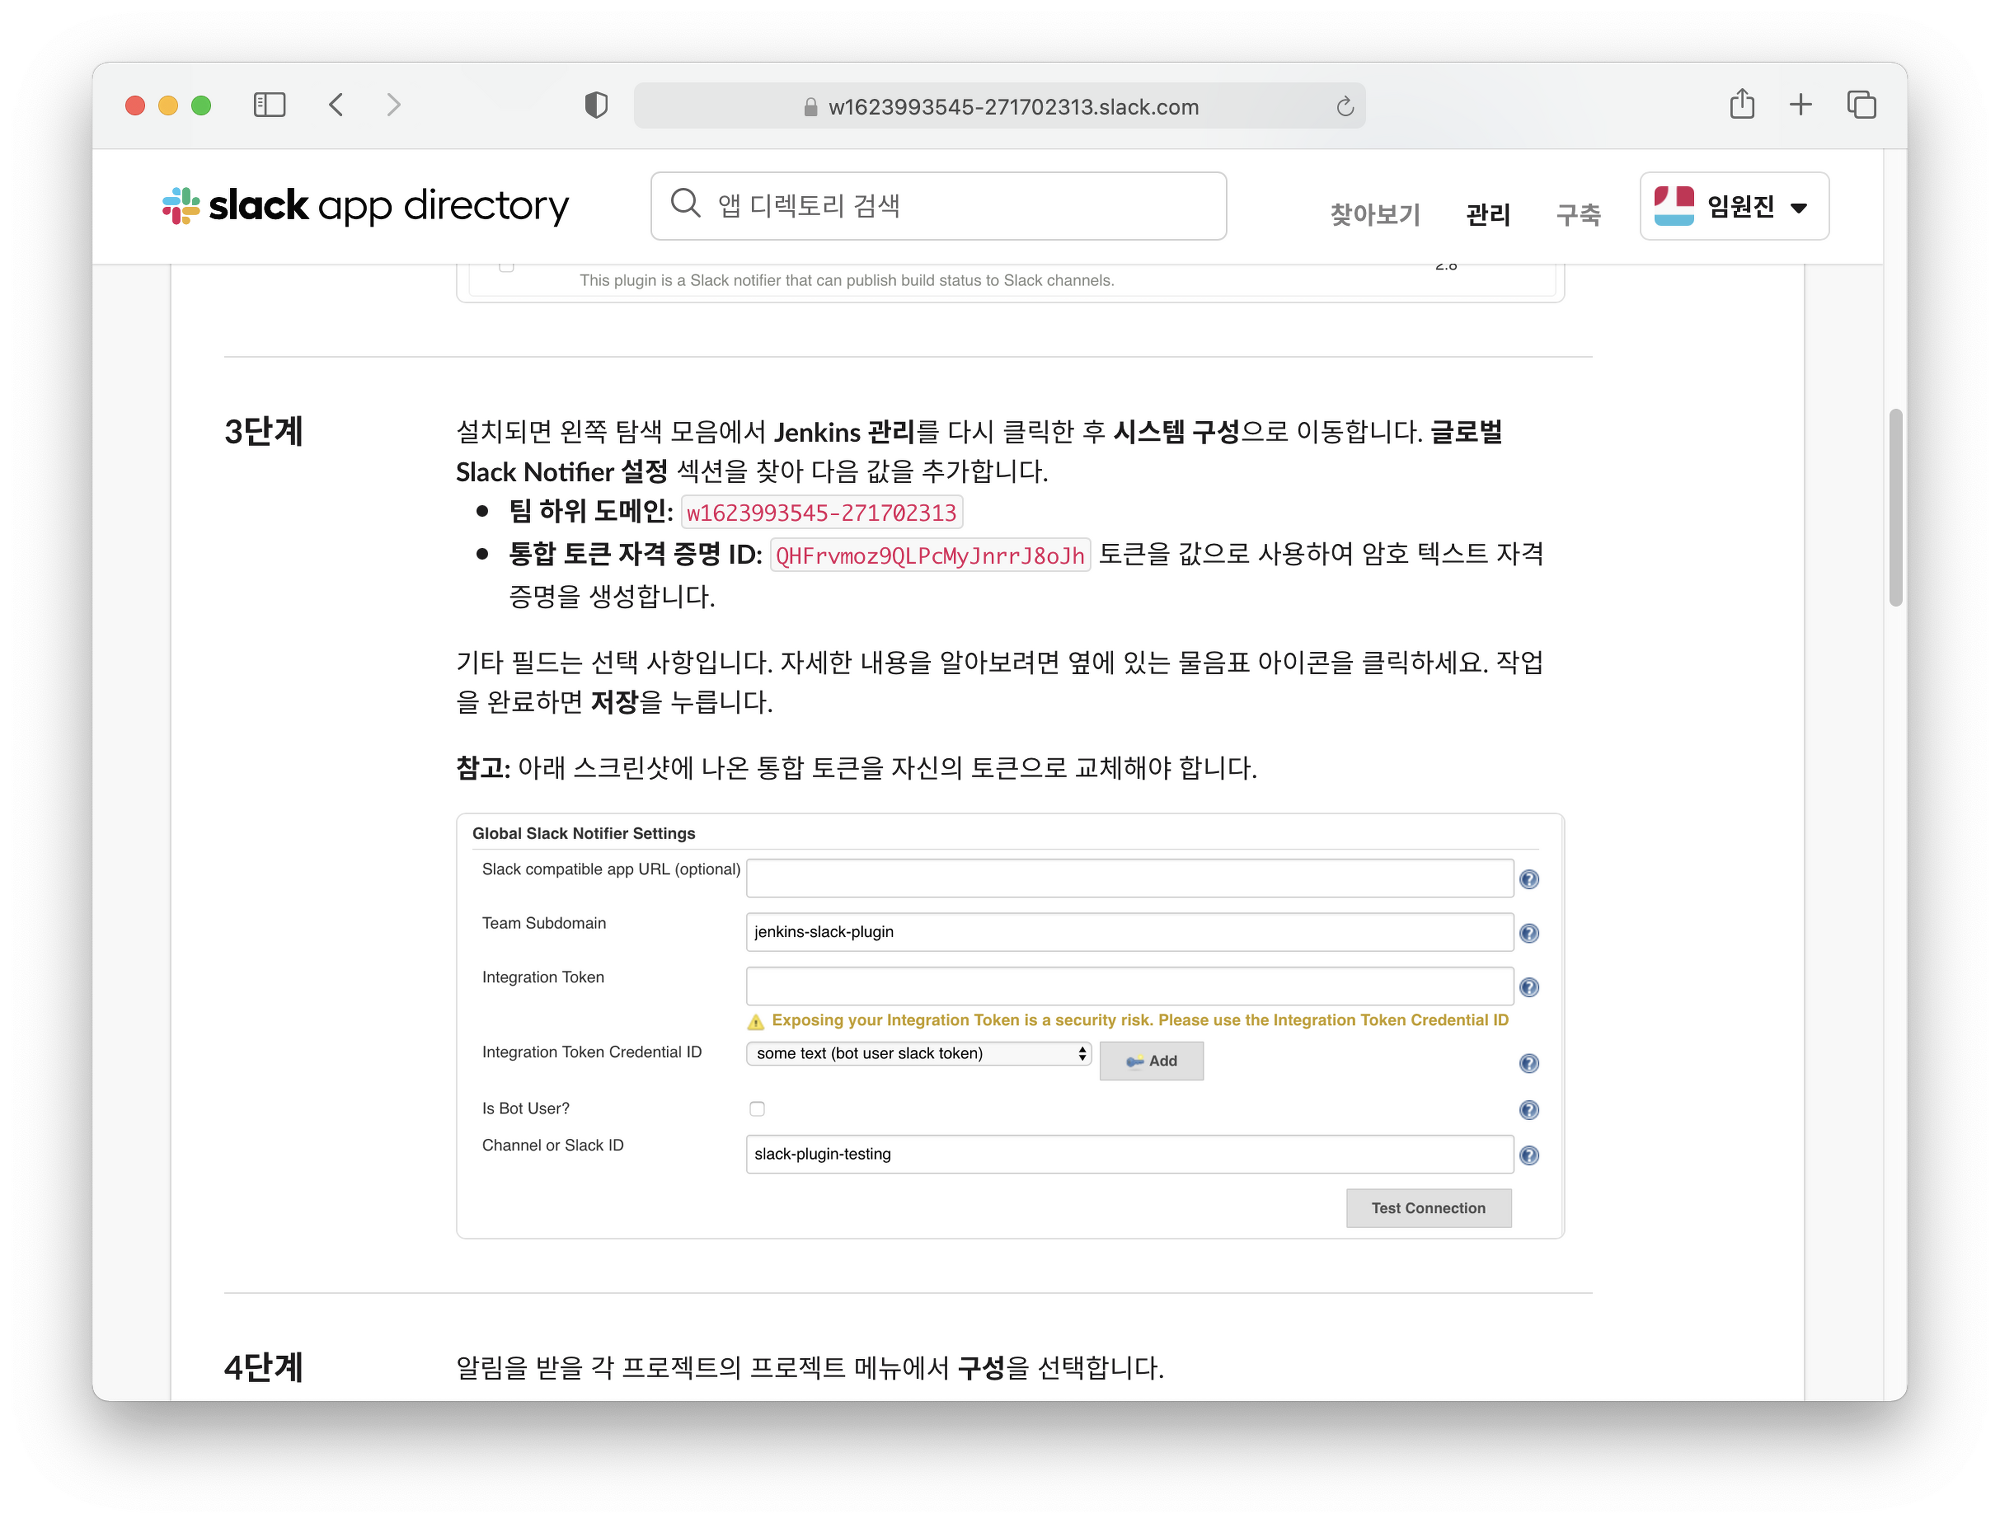Click help icon next to Team Subdomain
Viewport: 2000px width, 1523px height.
coord(1529,933)
